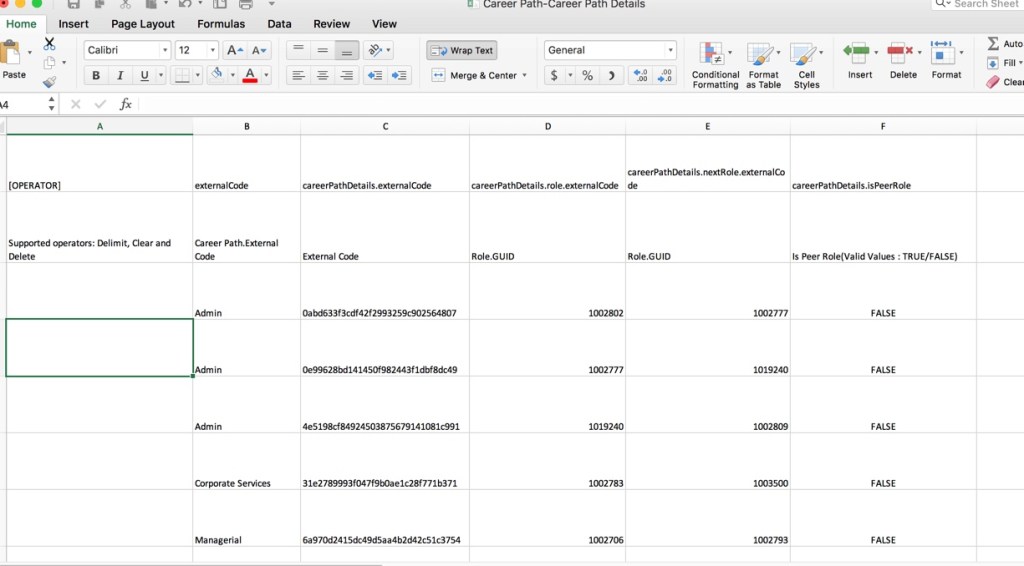Switch to the Formulas tab
Viewport: 1024px width, 566px height.
[x=221, y=24]
